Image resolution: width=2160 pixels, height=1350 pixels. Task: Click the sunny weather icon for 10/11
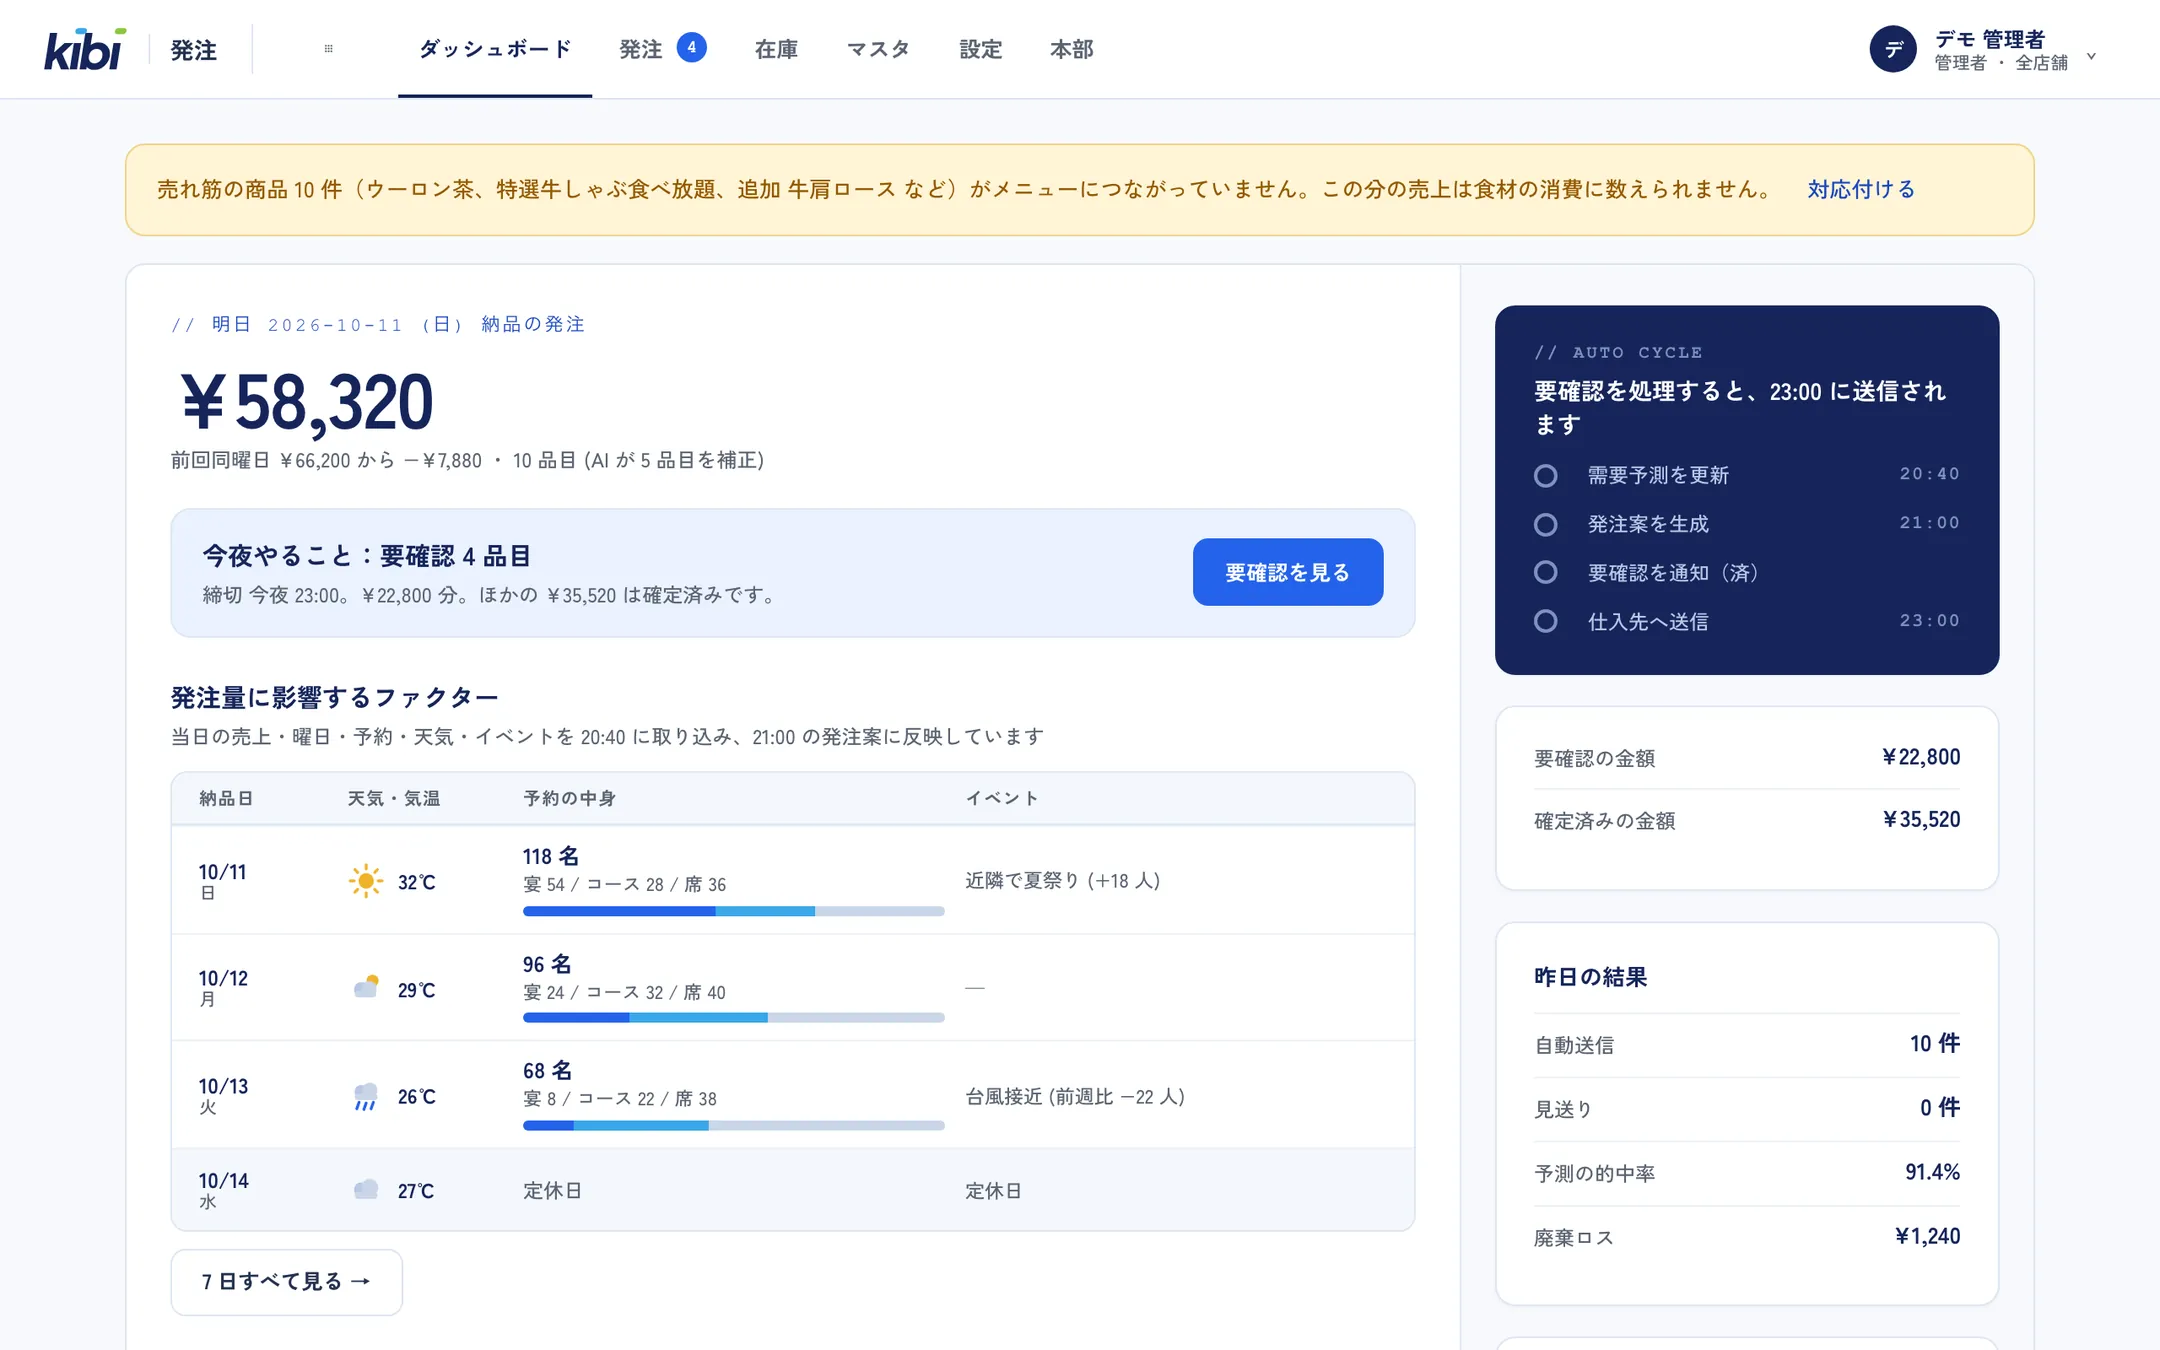(366, 881)
